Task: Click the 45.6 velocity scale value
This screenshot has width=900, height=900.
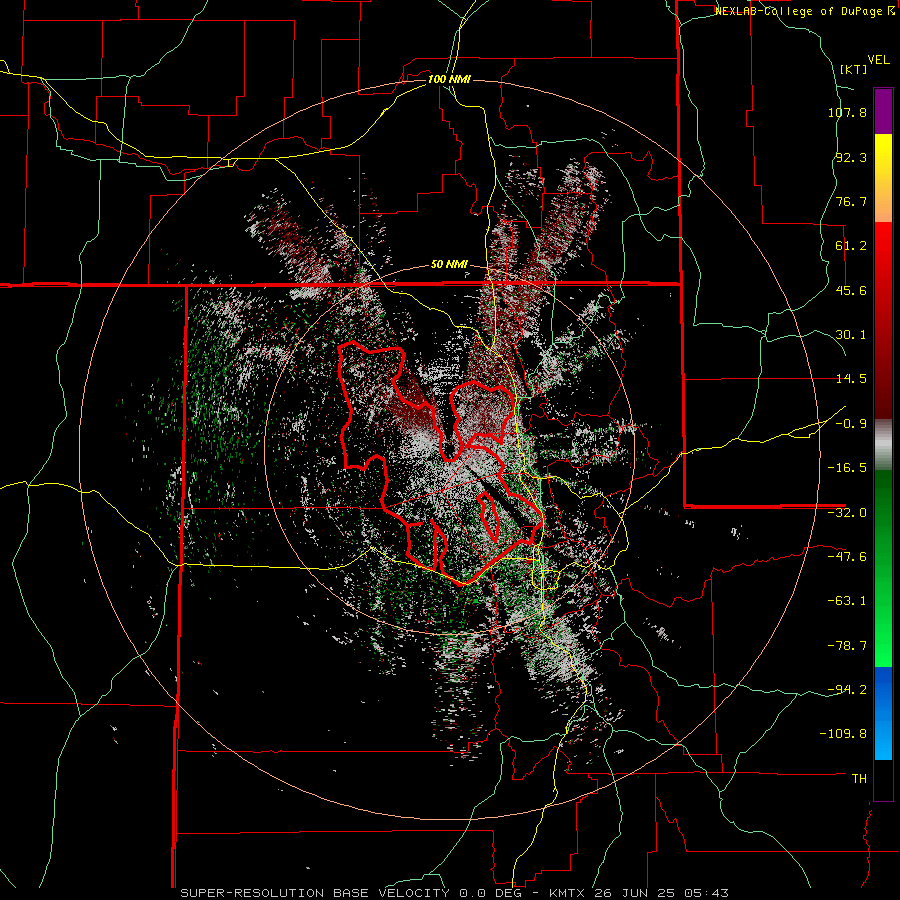Action: pyautogui.click(x=851, y=290)
